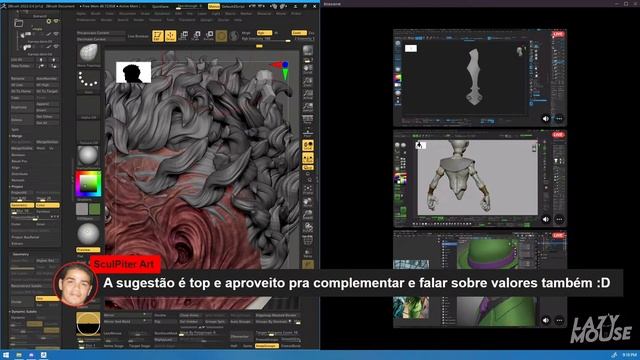
Task: Select the Scale transform button
Action: click(196, 36)
